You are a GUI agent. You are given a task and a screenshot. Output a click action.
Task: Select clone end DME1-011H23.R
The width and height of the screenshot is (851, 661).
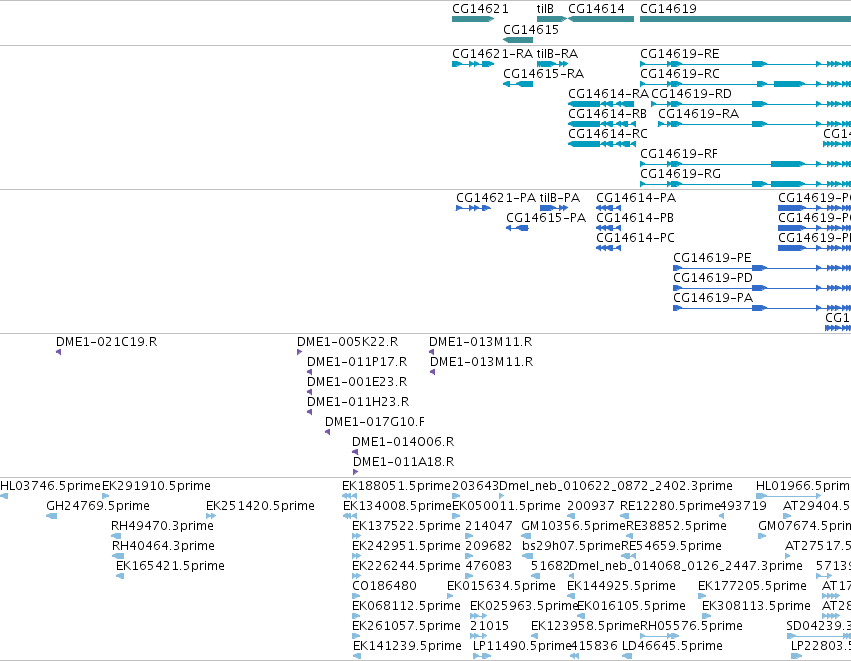pos(358,402)
